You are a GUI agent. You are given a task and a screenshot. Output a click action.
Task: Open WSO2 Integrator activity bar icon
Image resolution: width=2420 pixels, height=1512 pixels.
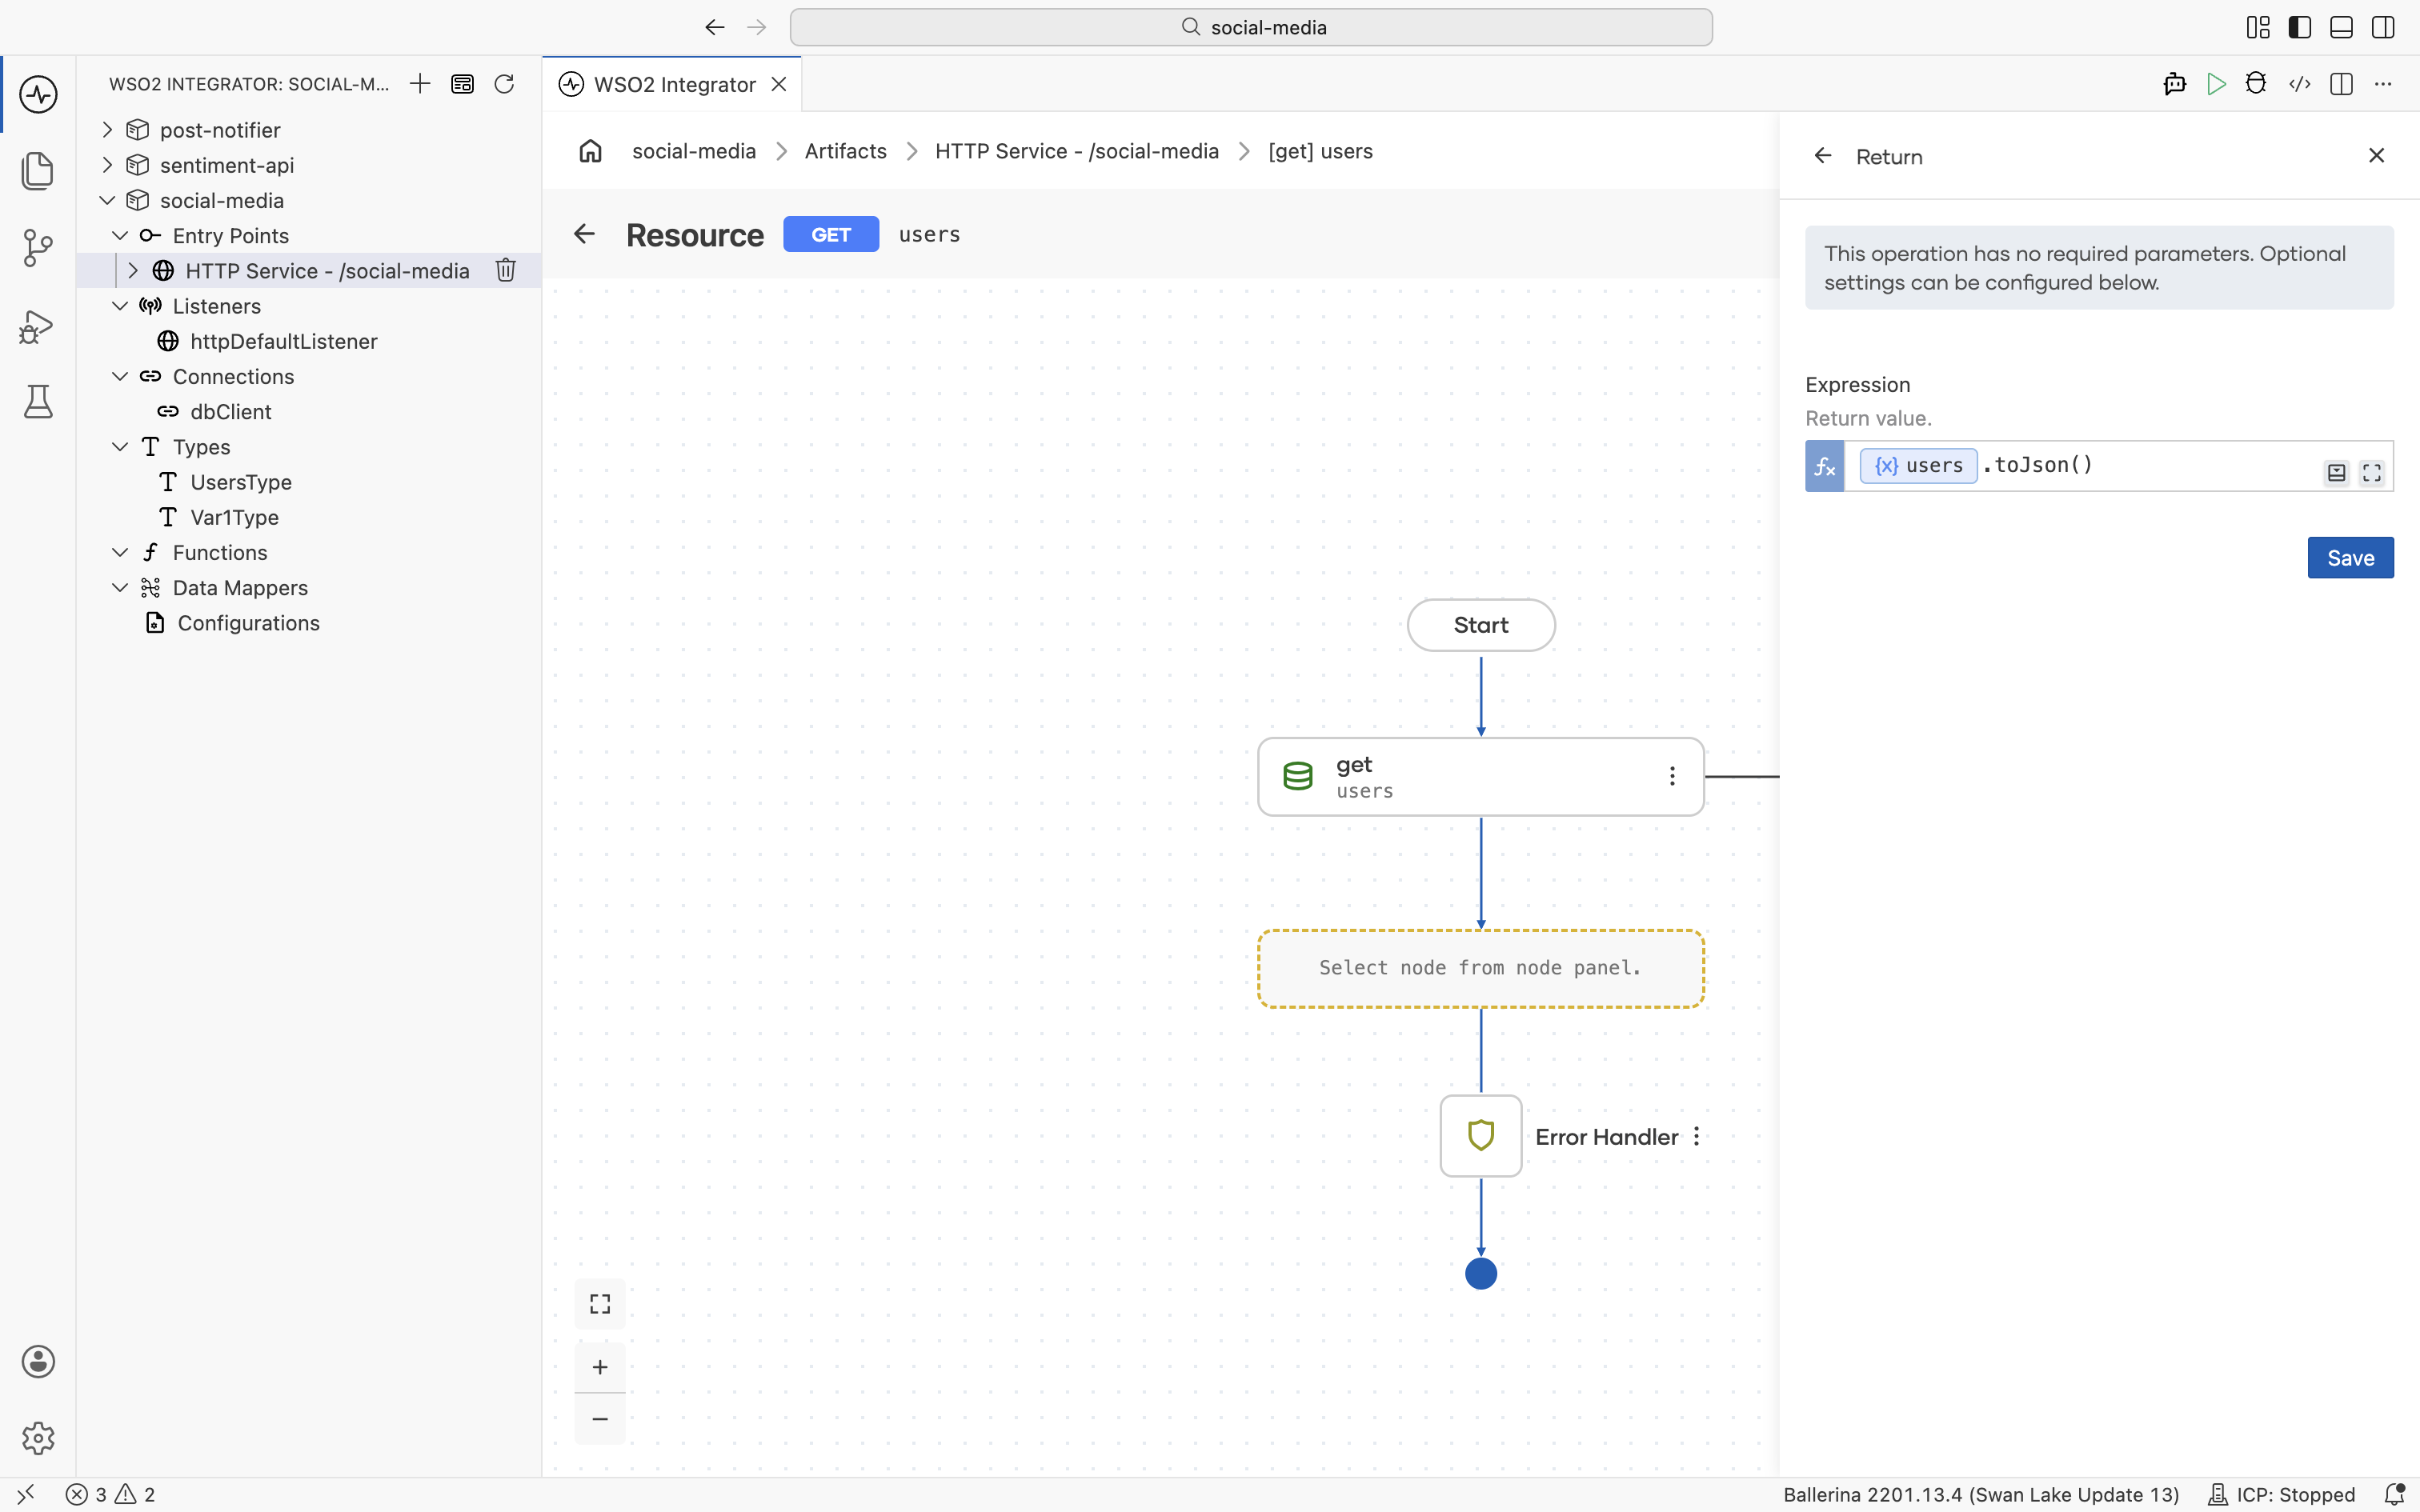point(38,95)
